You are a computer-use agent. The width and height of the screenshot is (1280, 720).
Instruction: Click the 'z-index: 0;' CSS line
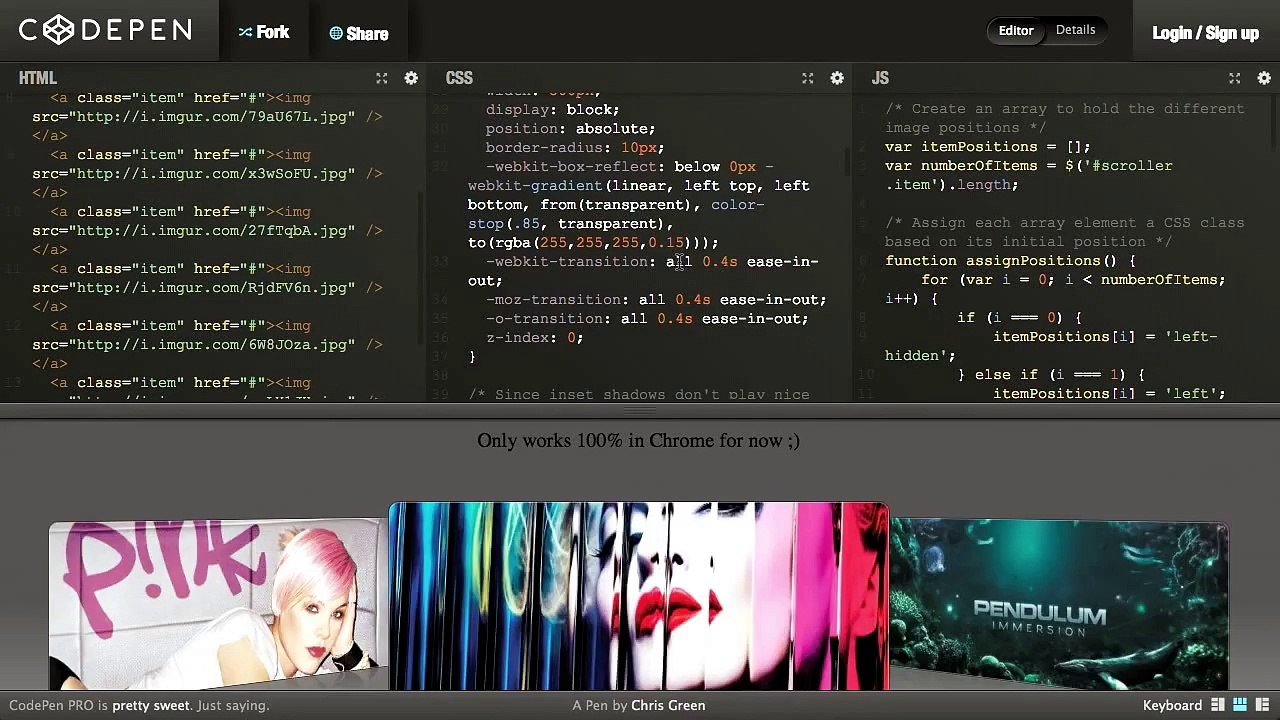click(x=534, y=337)
